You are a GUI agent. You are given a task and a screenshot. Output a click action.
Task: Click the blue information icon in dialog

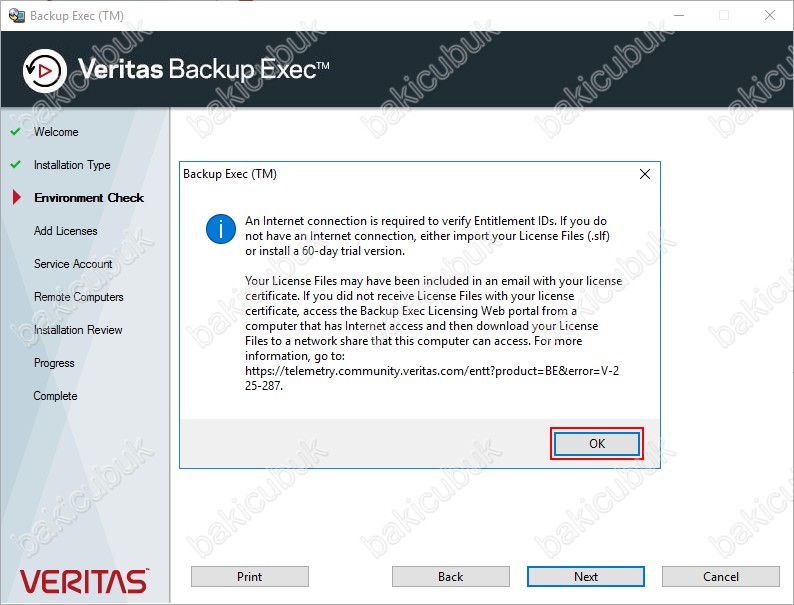(220, 229)
